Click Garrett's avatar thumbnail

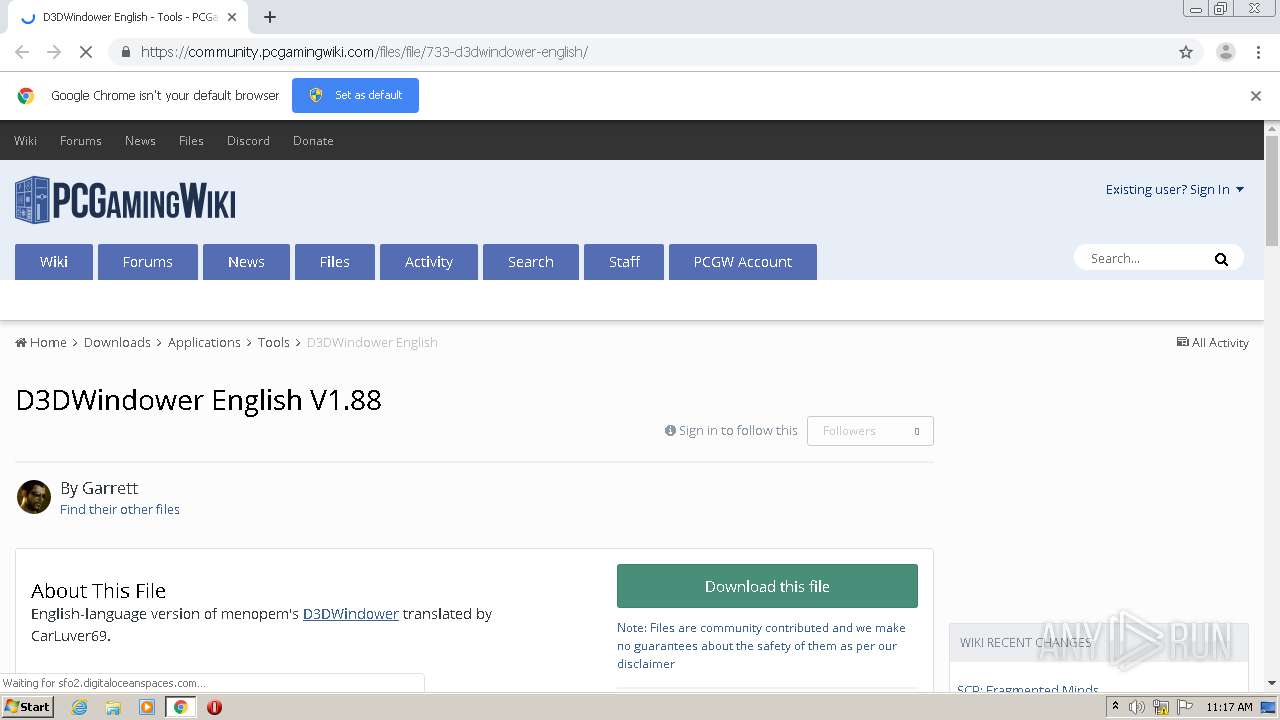(x=34, y=497)
